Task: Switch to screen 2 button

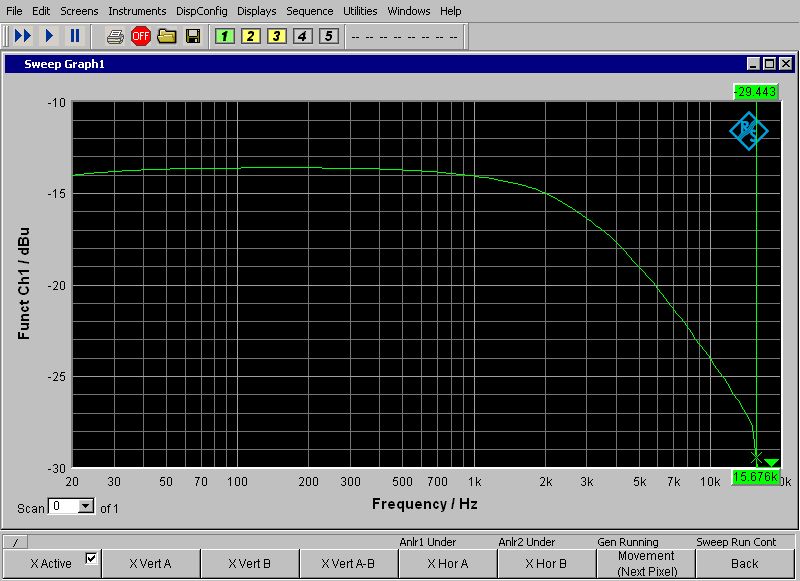Action: 251,36
